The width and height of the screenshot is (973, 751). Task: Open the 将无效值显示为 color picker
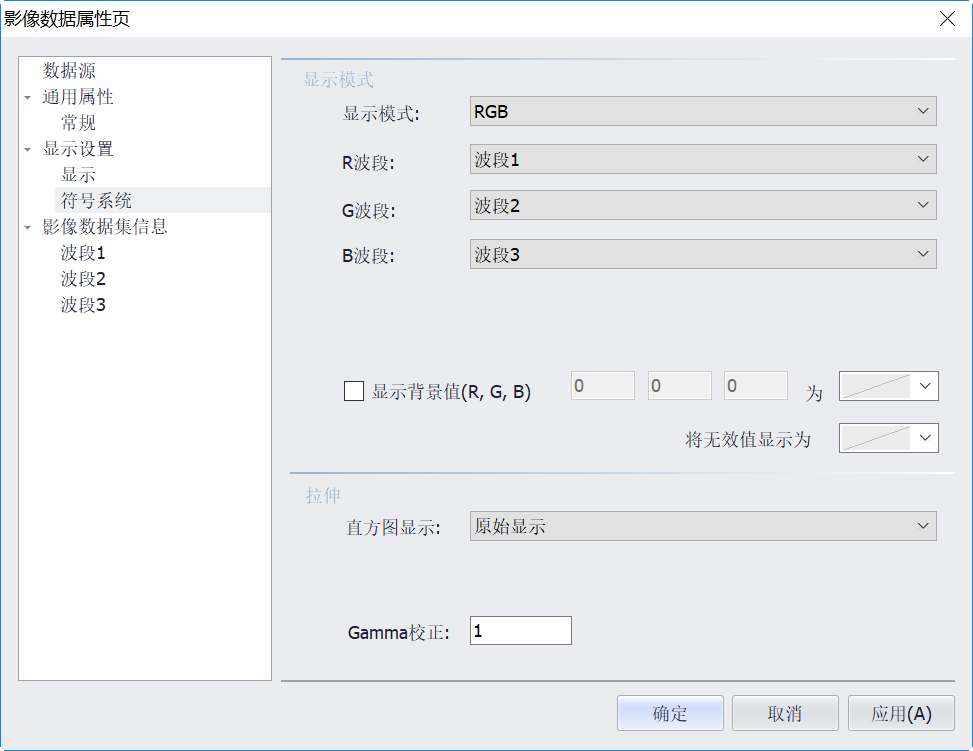(x=888, y=438)
